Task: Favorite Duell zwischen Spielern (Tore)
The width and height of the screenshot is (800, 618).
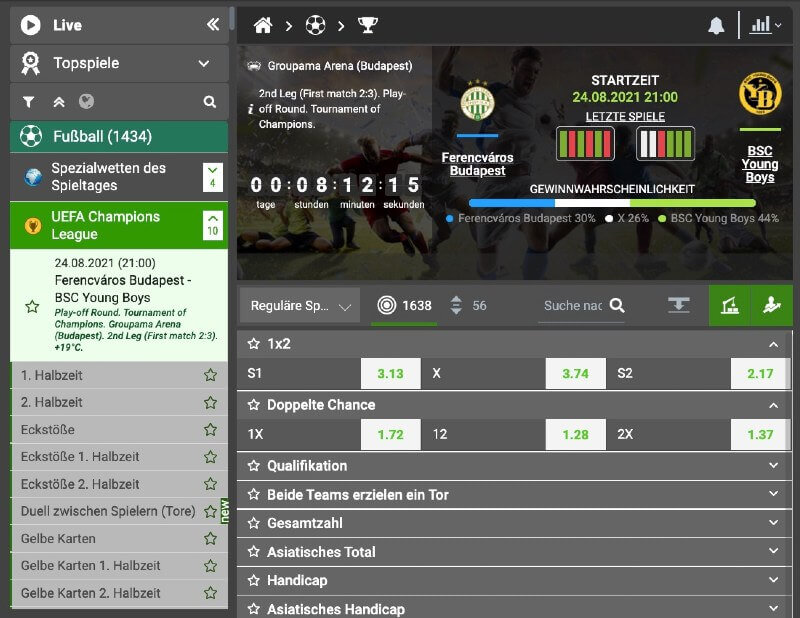Action: click(210, 511)
